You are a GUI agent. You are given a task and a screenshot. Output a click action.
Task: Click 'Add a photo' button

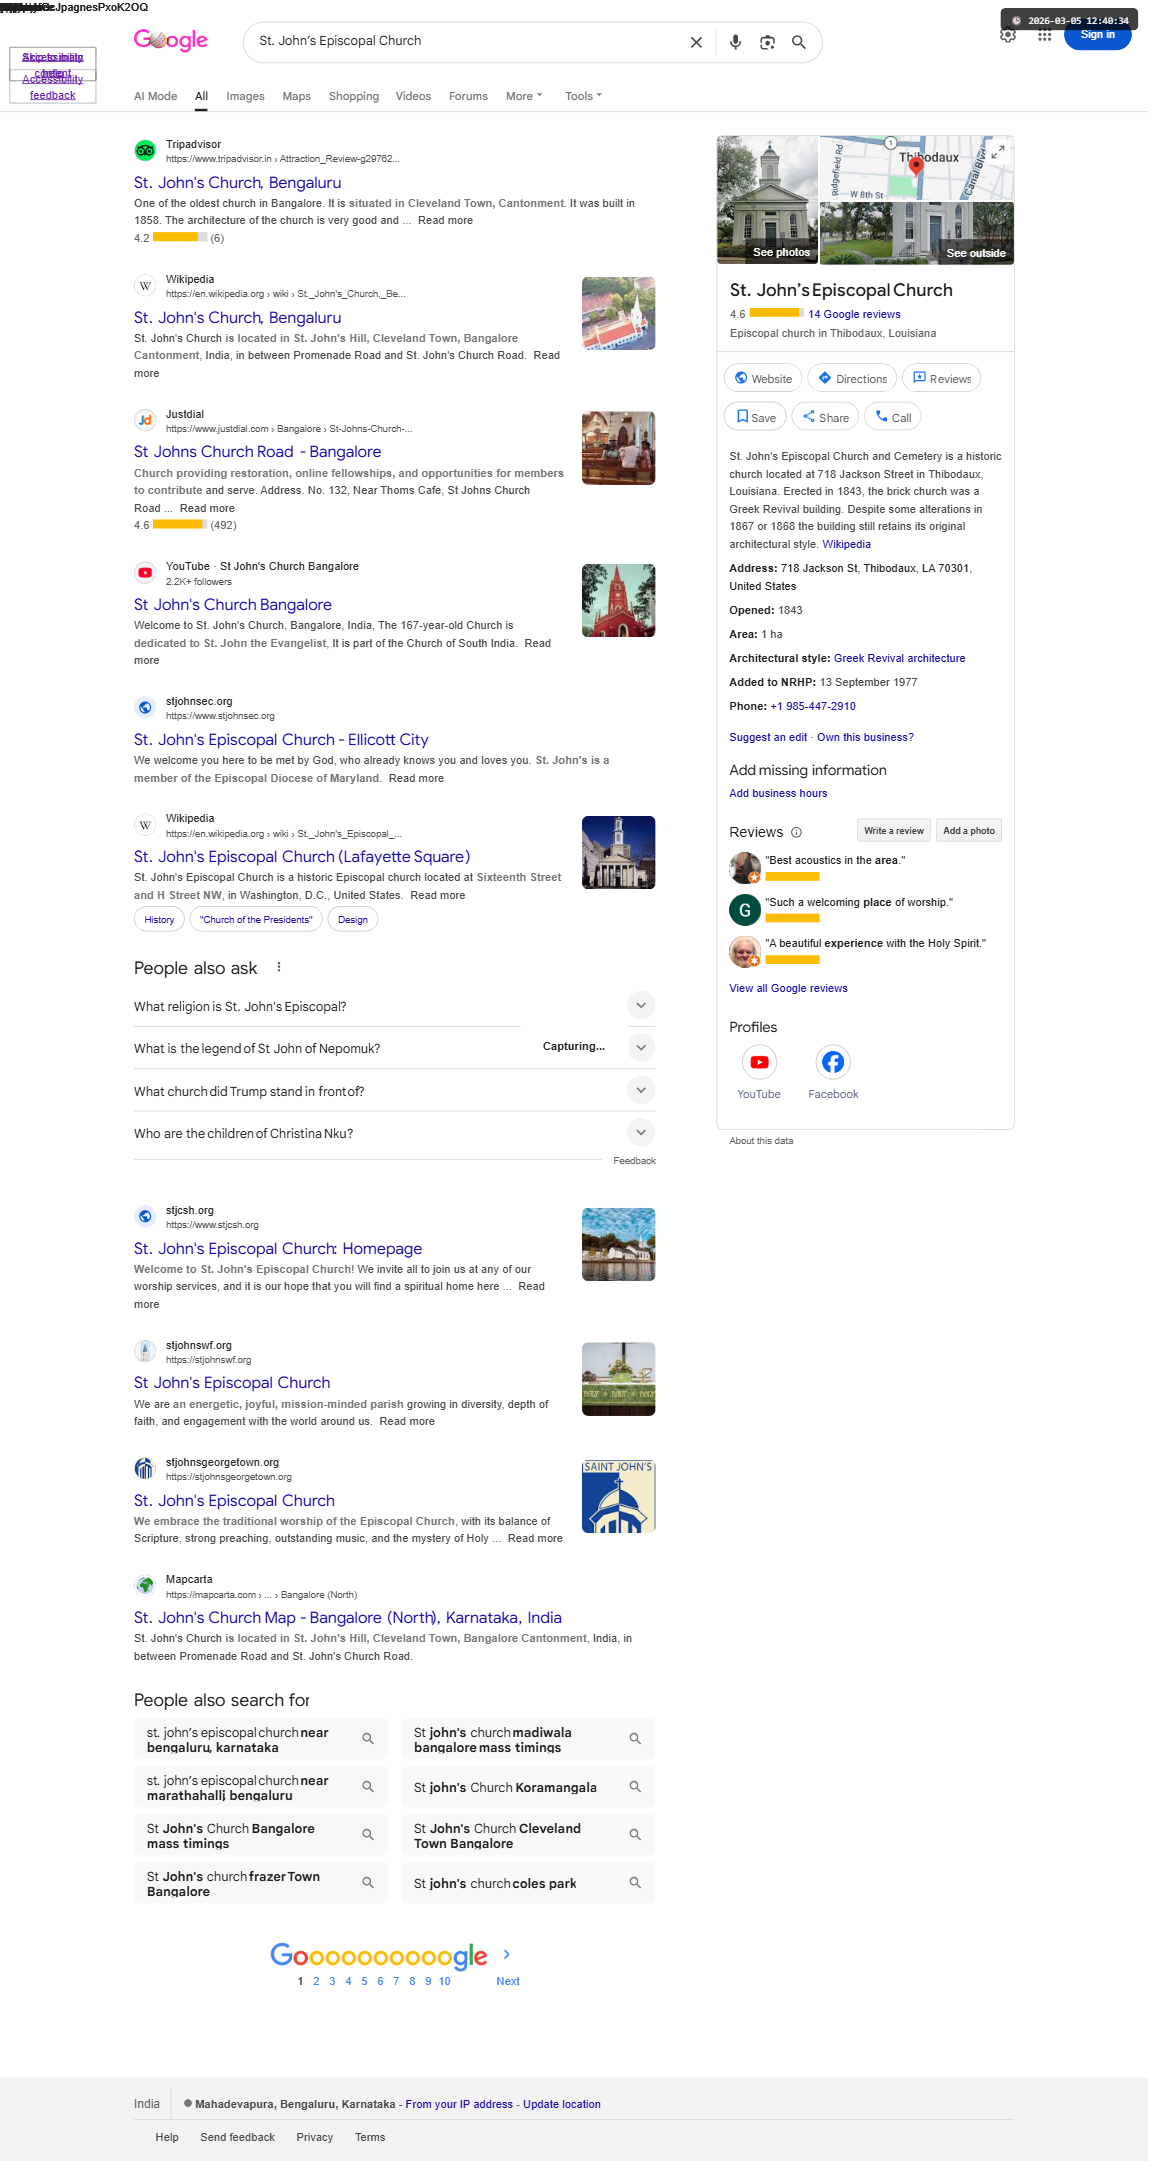pos(969,831)
